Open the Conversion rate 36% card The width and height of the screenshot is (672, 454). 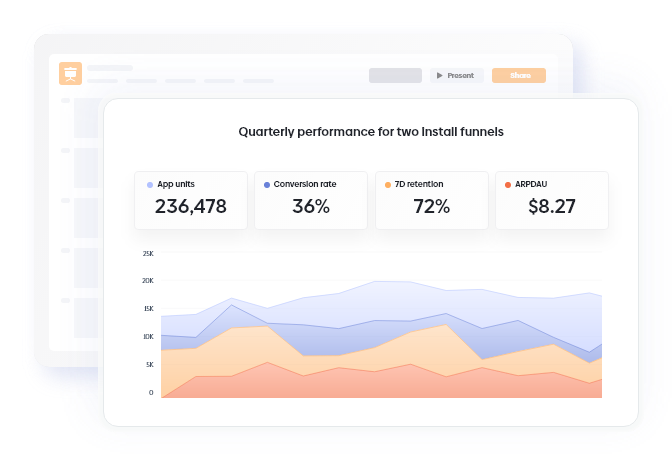[x=311, y=200]
